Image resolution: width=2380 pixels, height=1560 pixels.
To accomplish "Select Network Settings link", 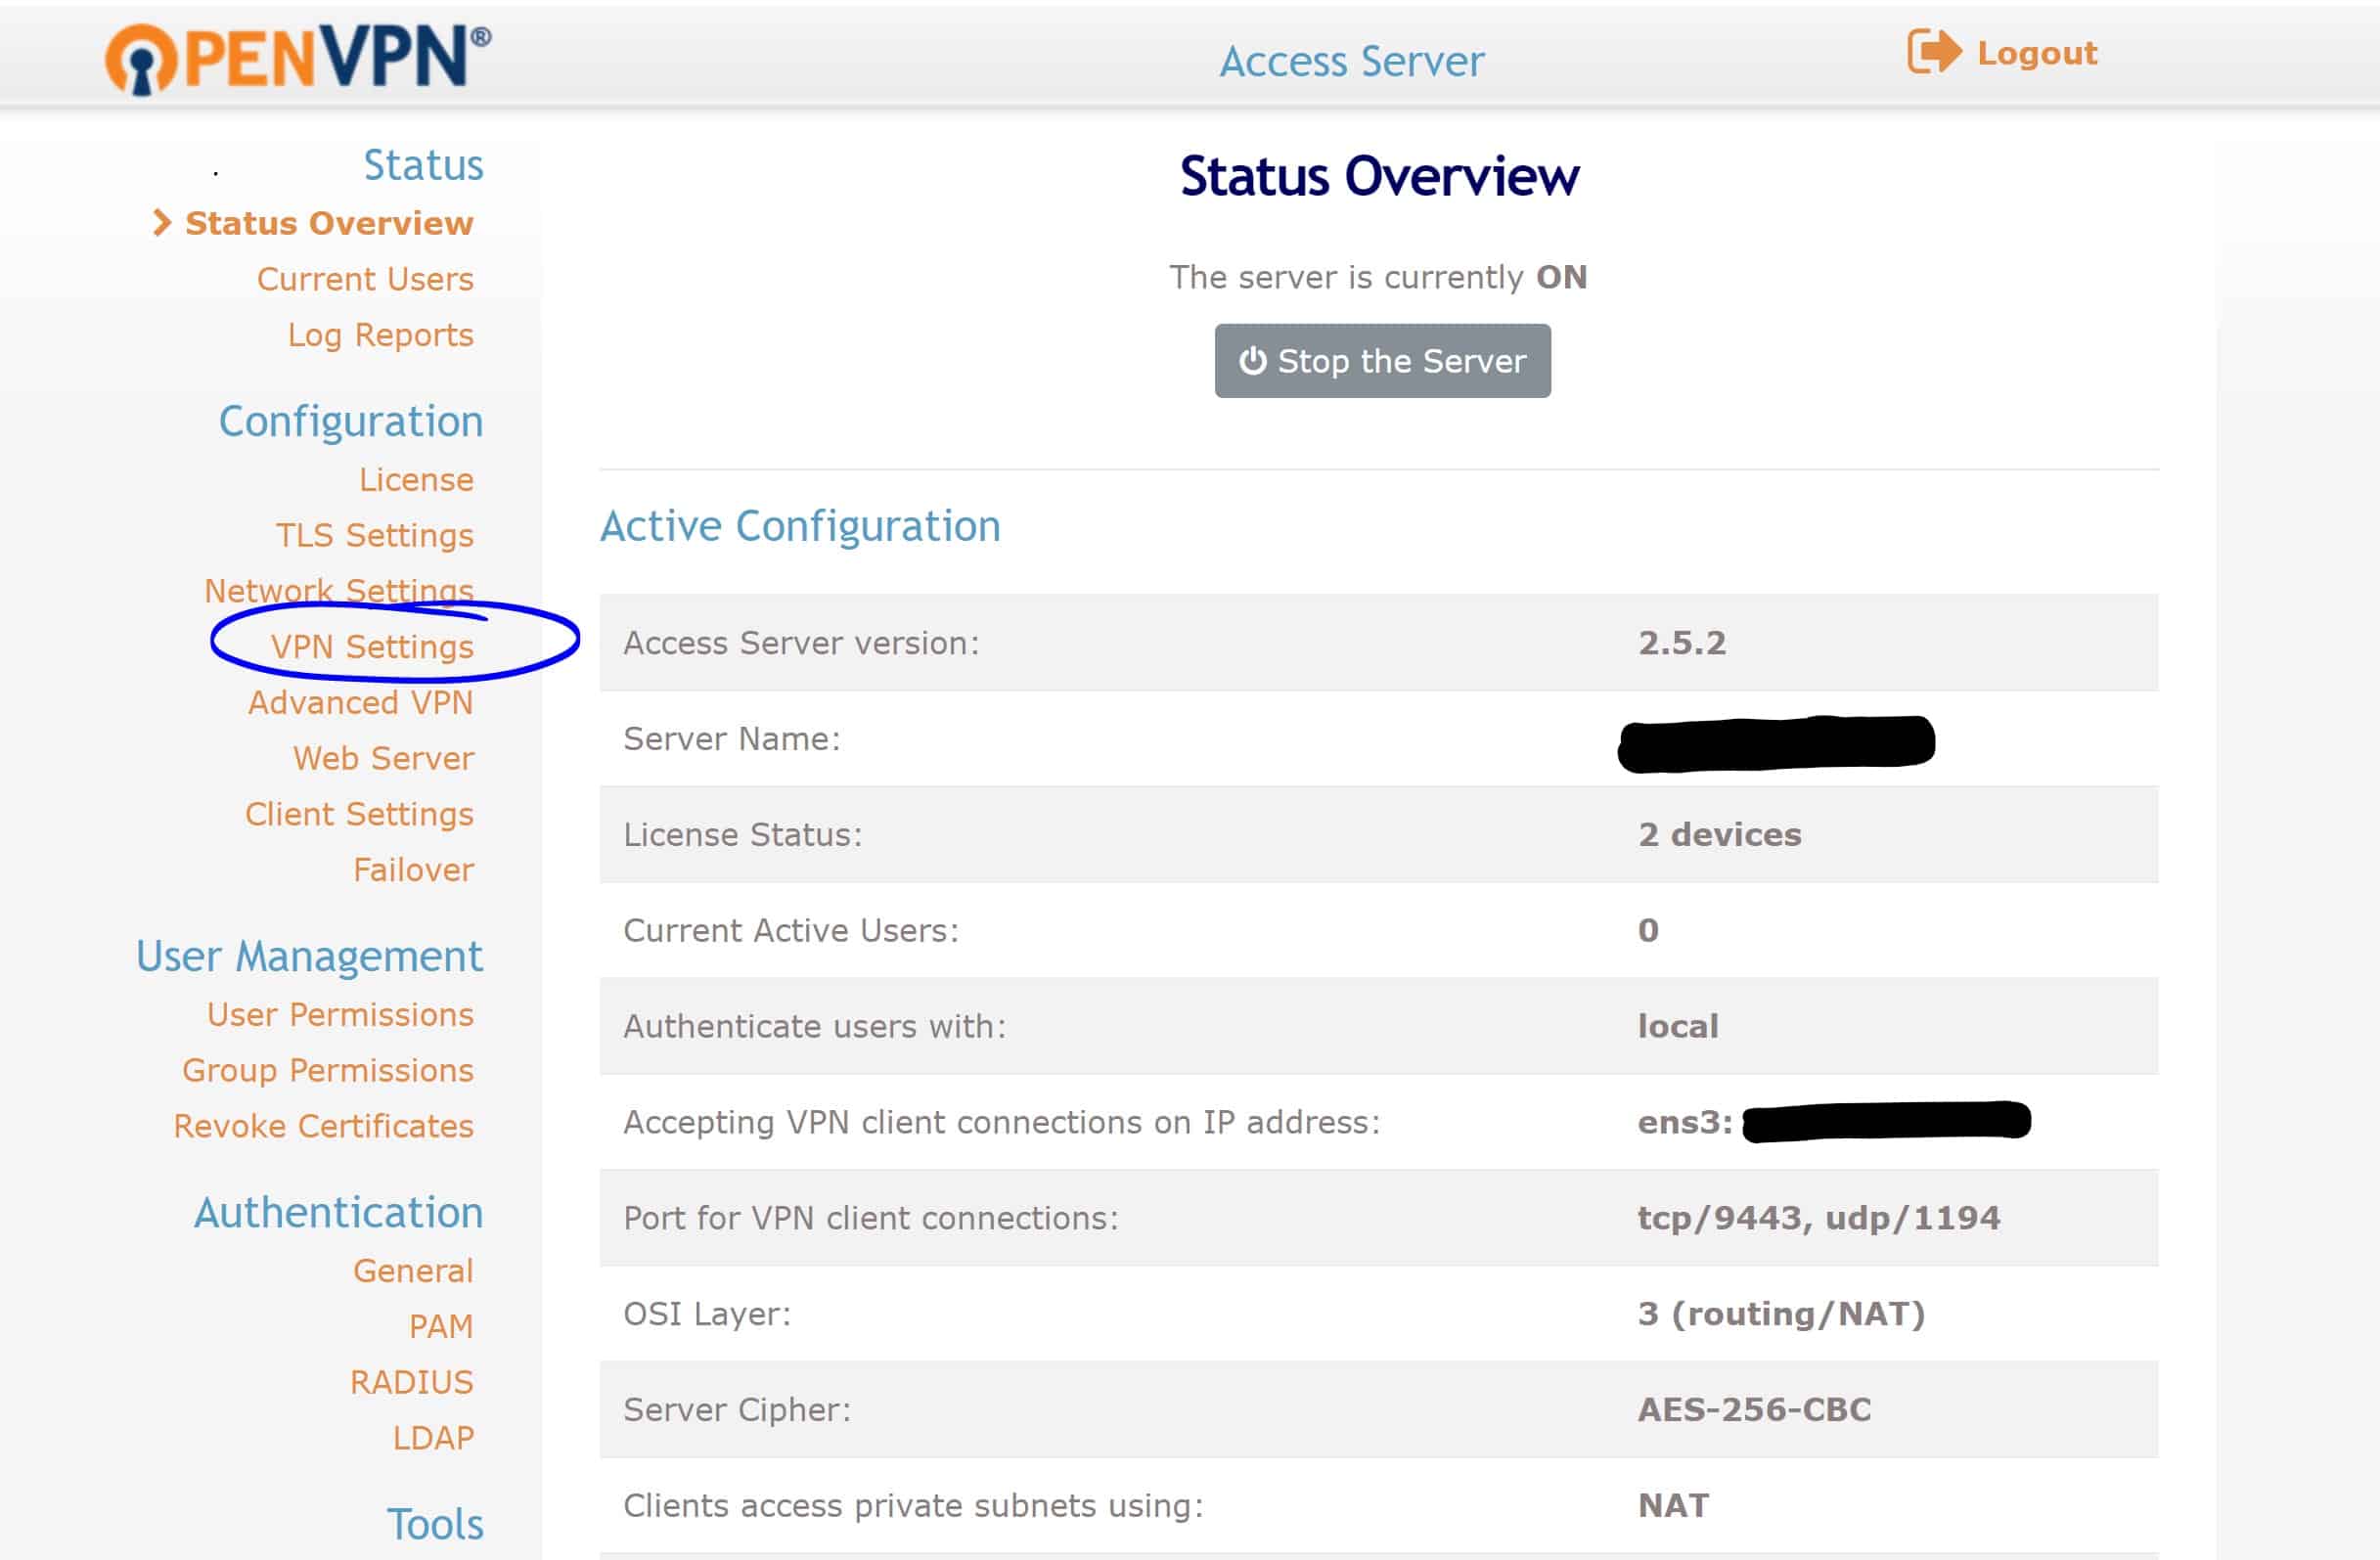I will click(x=338, y=590).
